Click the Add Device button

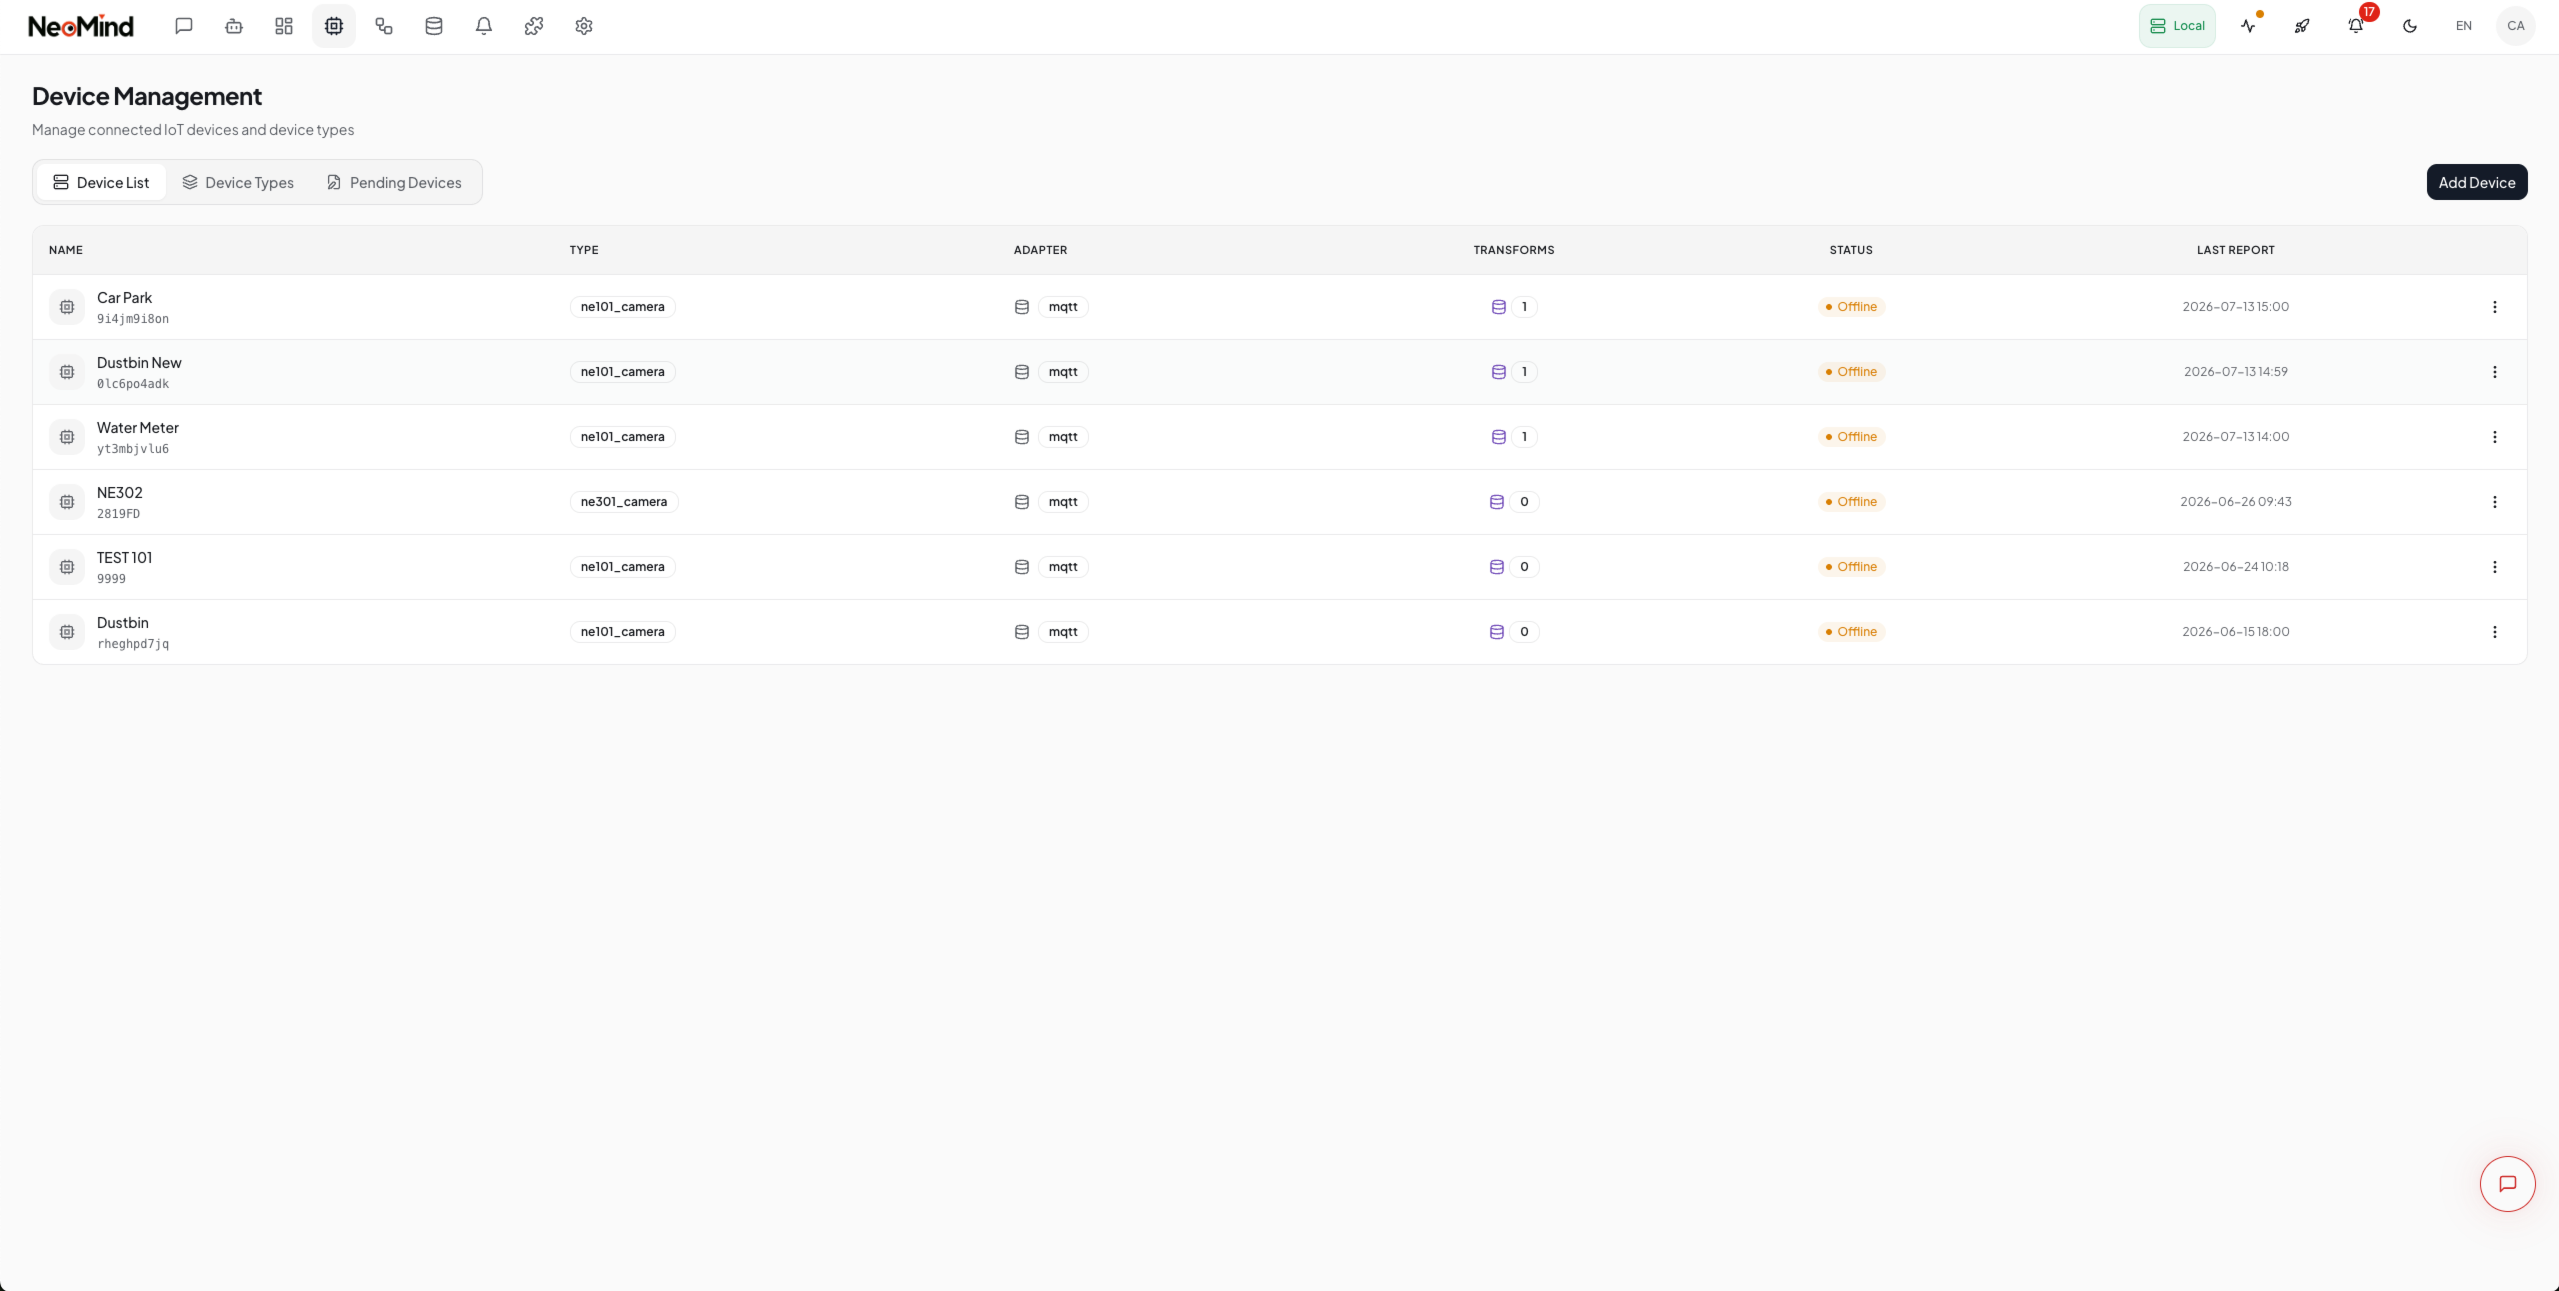(x=2477, y=182)
